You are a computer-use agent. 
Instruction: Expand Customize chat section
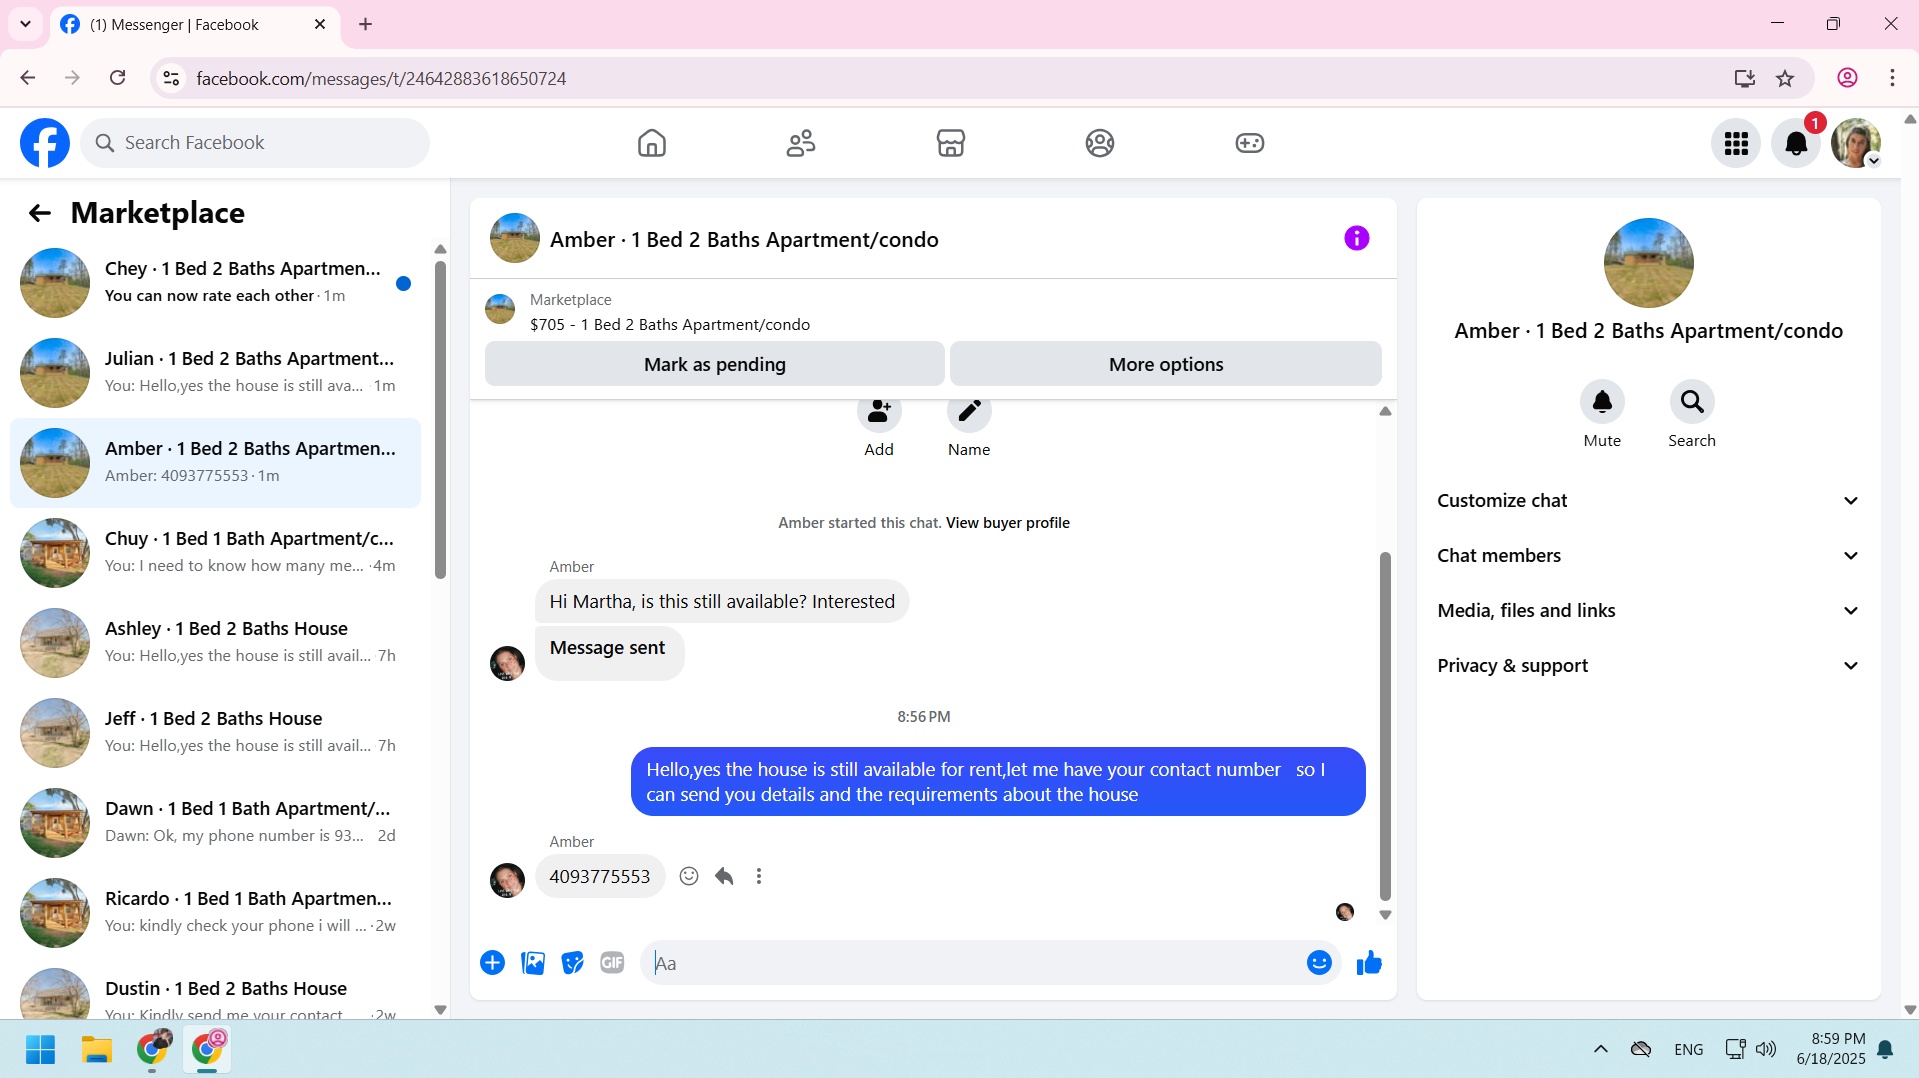pos(1649,501)
